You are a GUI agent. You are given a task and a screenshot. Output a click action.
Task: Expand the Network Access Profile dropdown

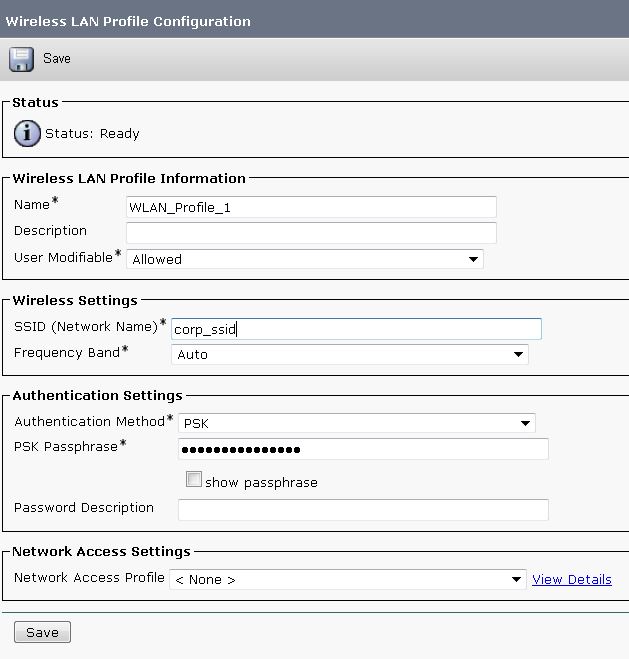(347, 579)
